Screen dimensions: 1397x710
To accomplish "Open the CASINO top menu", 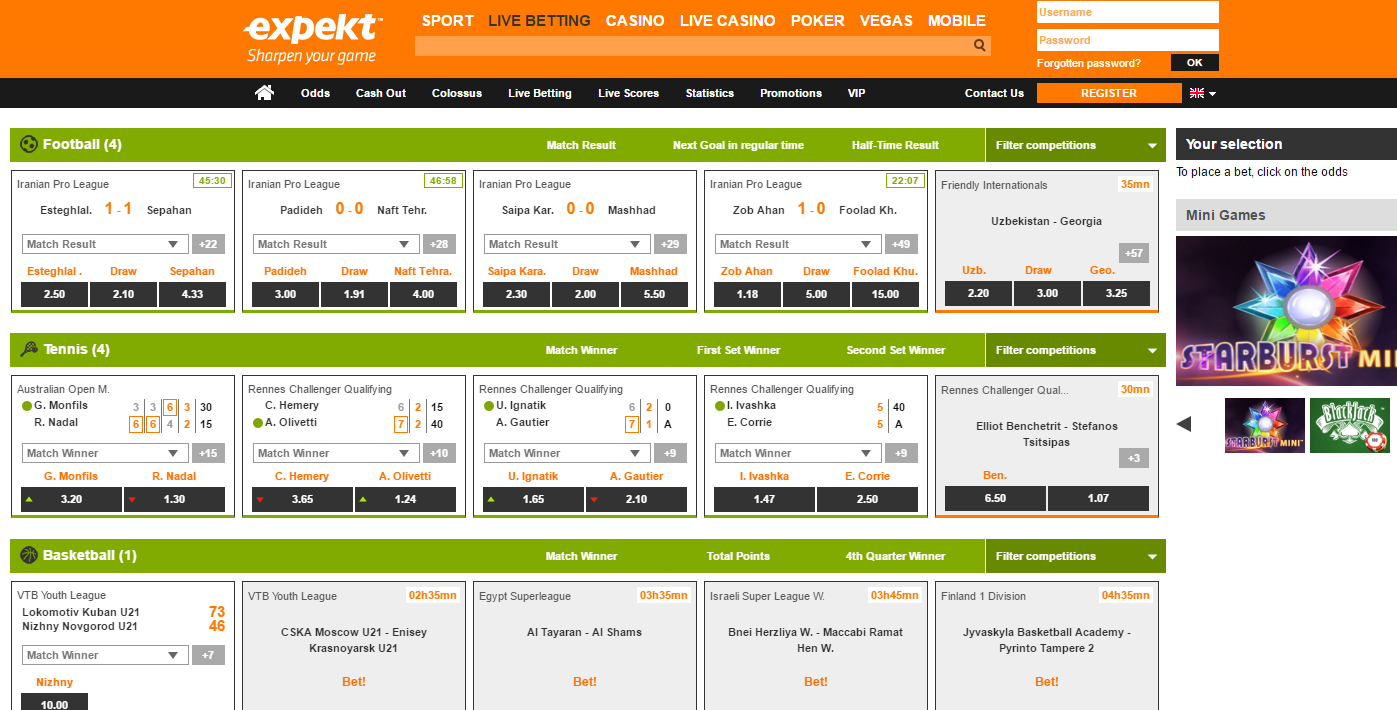I will coord(635,21).
